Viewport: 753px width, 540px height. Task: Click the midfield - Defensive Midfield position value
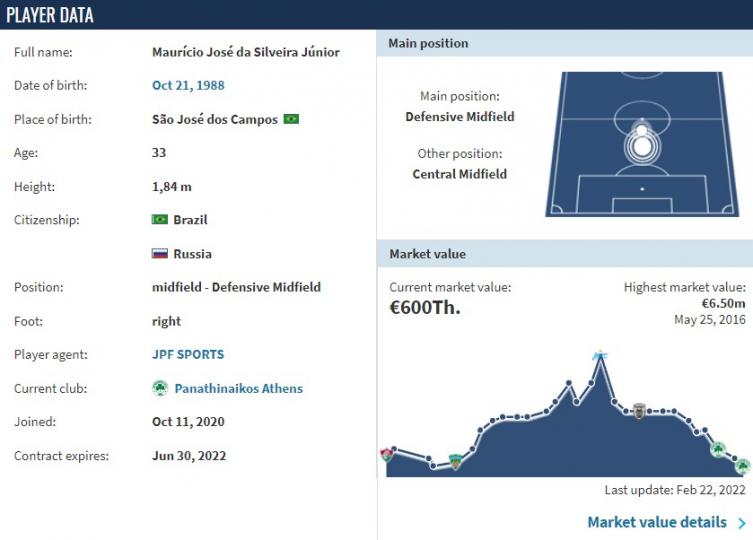click(236, 287)
